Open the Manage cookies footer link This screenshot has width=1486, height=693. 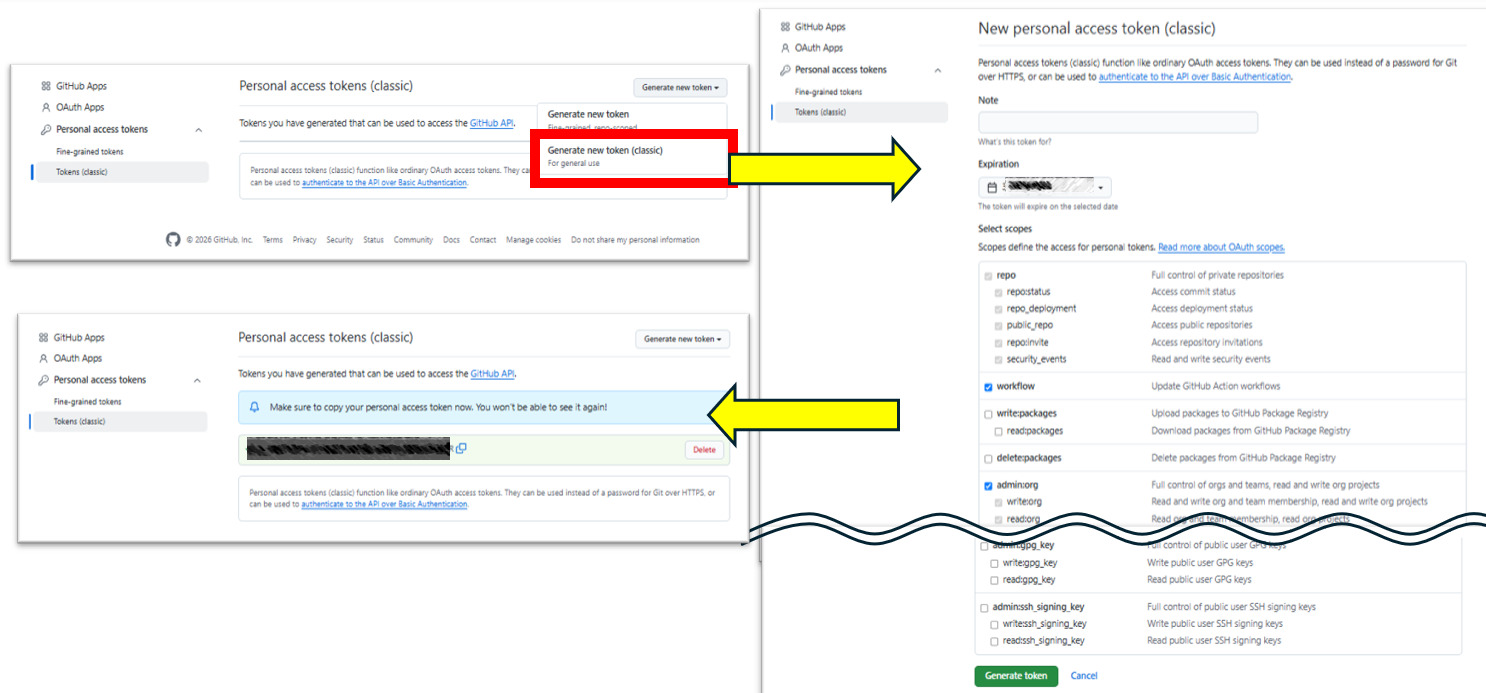click(534, 240)
